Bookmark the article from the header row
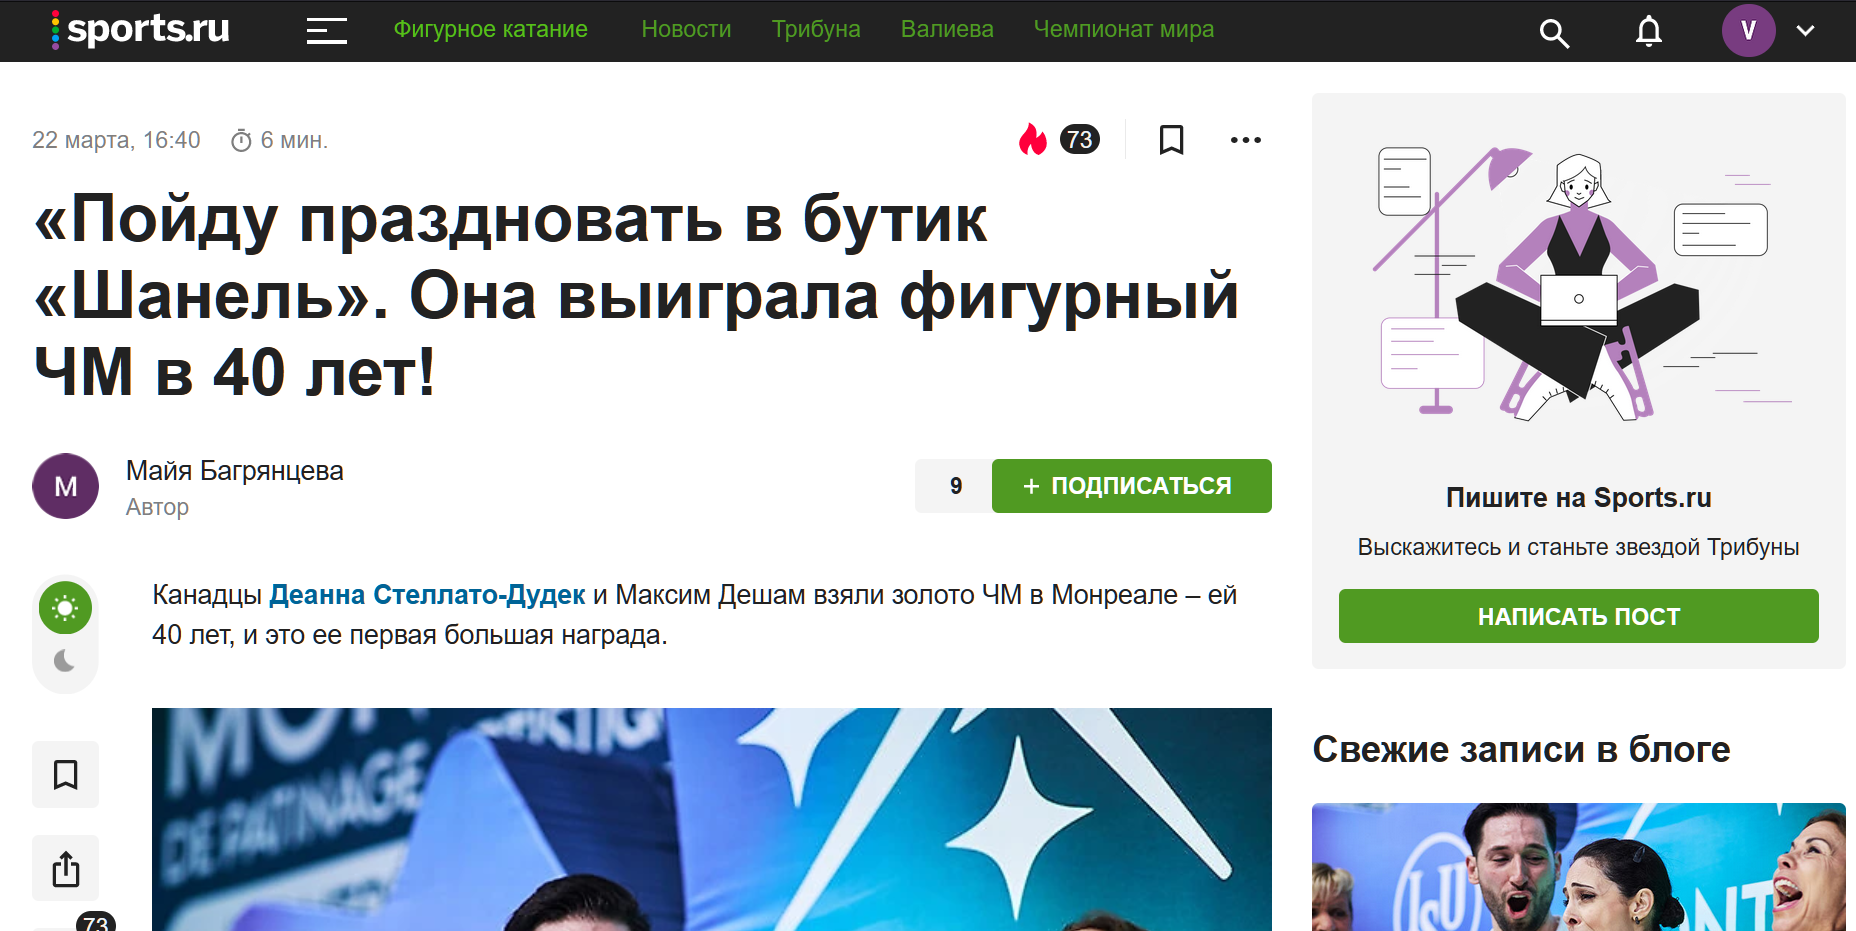This screenshot has height=931, width=1856. pos(1171,139)
